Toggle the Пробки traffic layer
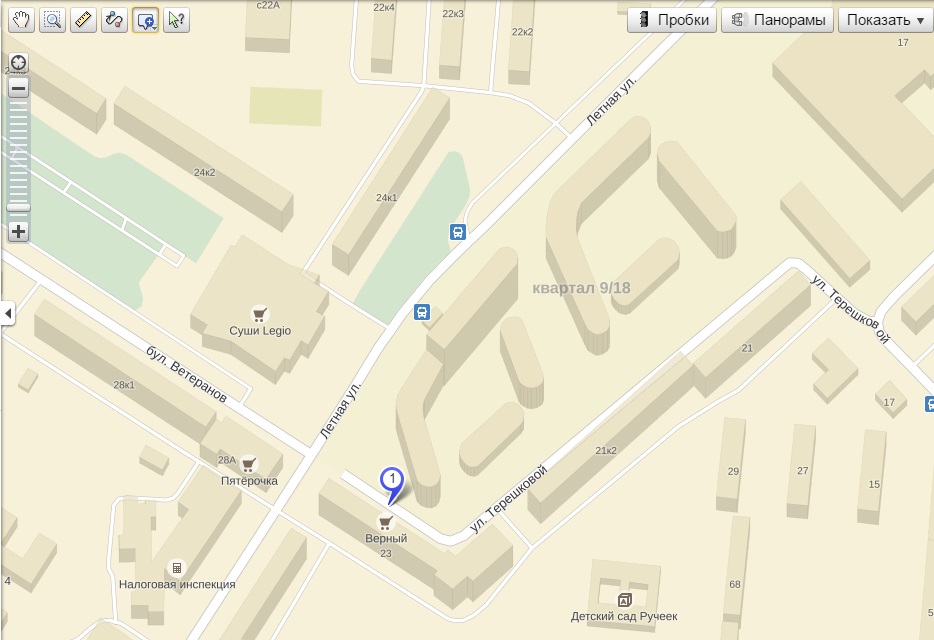Screen dimensions: 934x640 672,20
